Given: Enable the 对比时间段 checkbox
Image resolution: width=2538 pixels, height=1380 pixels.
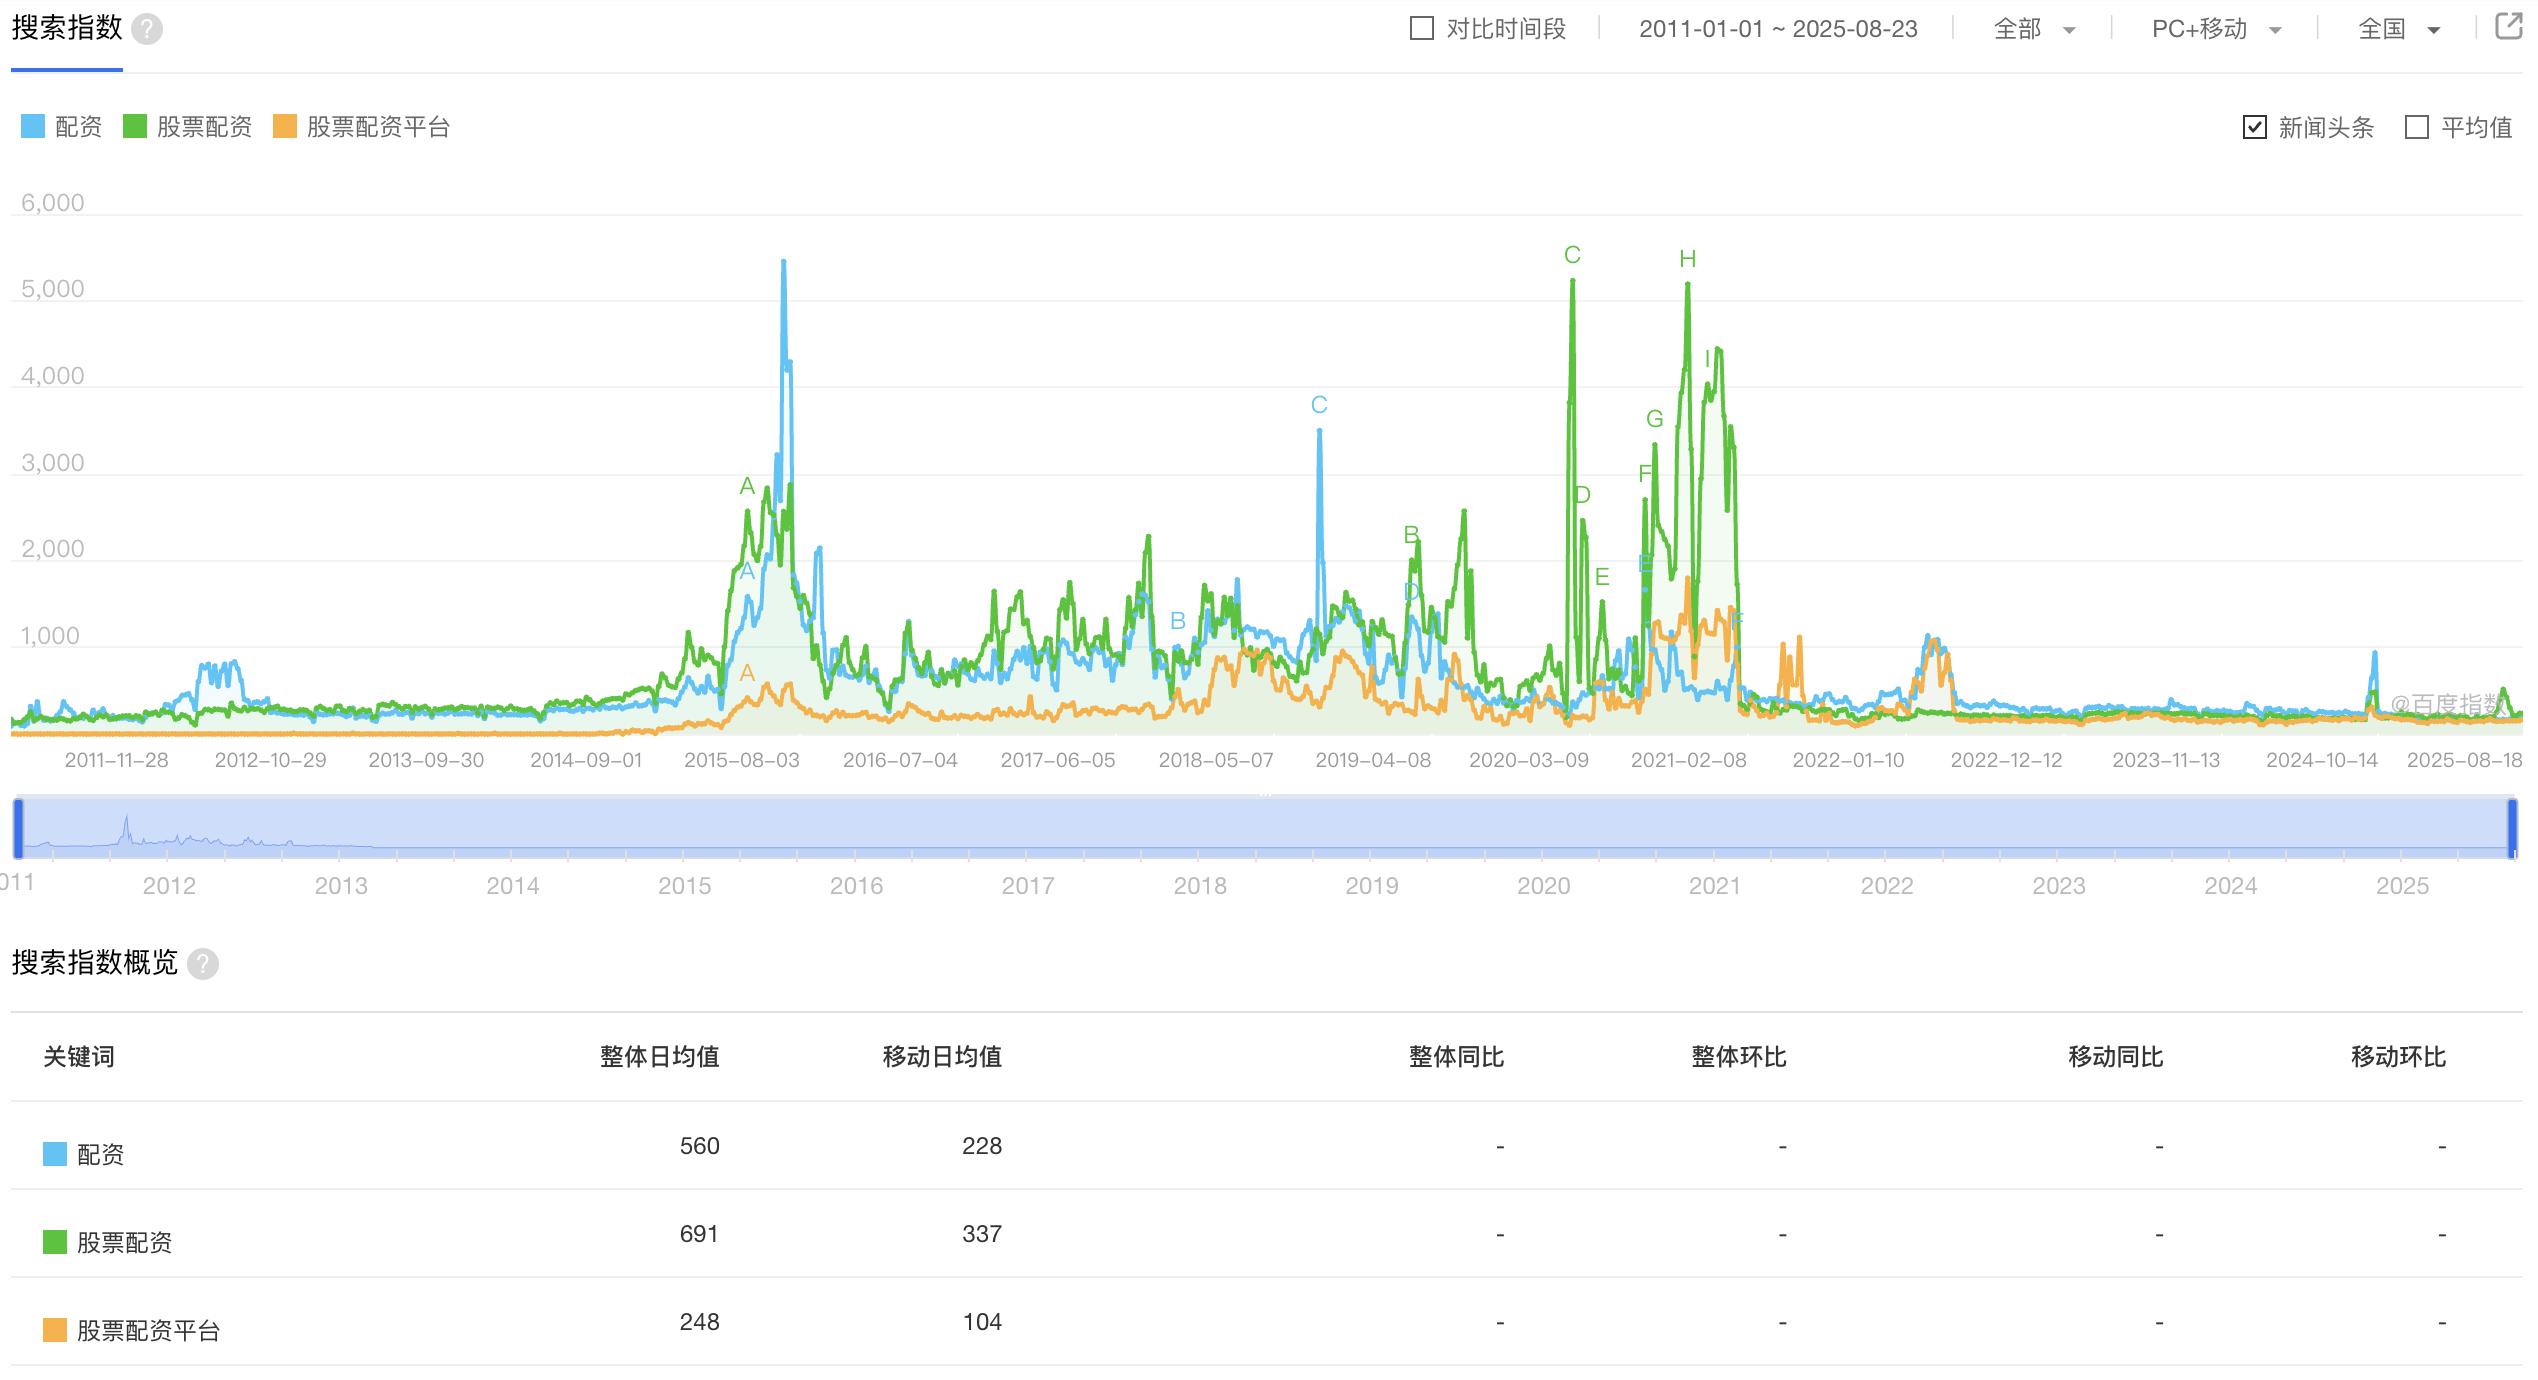Looking at the screenshot, I should click(x=1421, y=29).
